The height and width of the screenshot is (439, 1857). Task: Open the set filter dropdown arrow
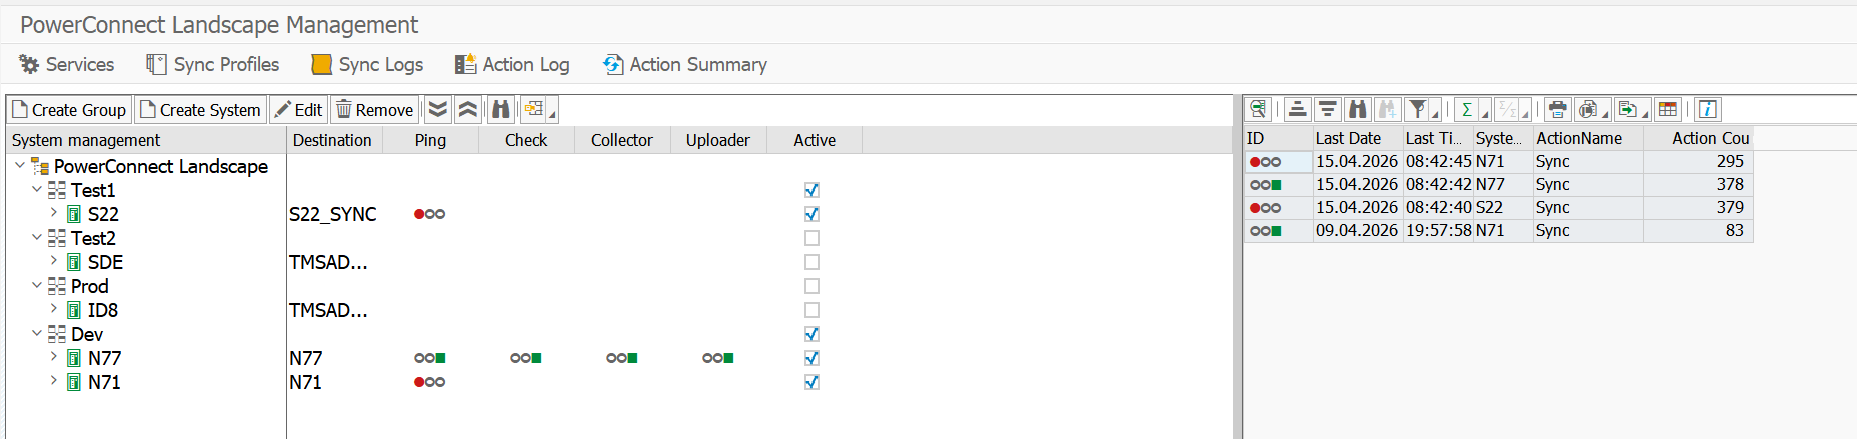point(1435,114)
